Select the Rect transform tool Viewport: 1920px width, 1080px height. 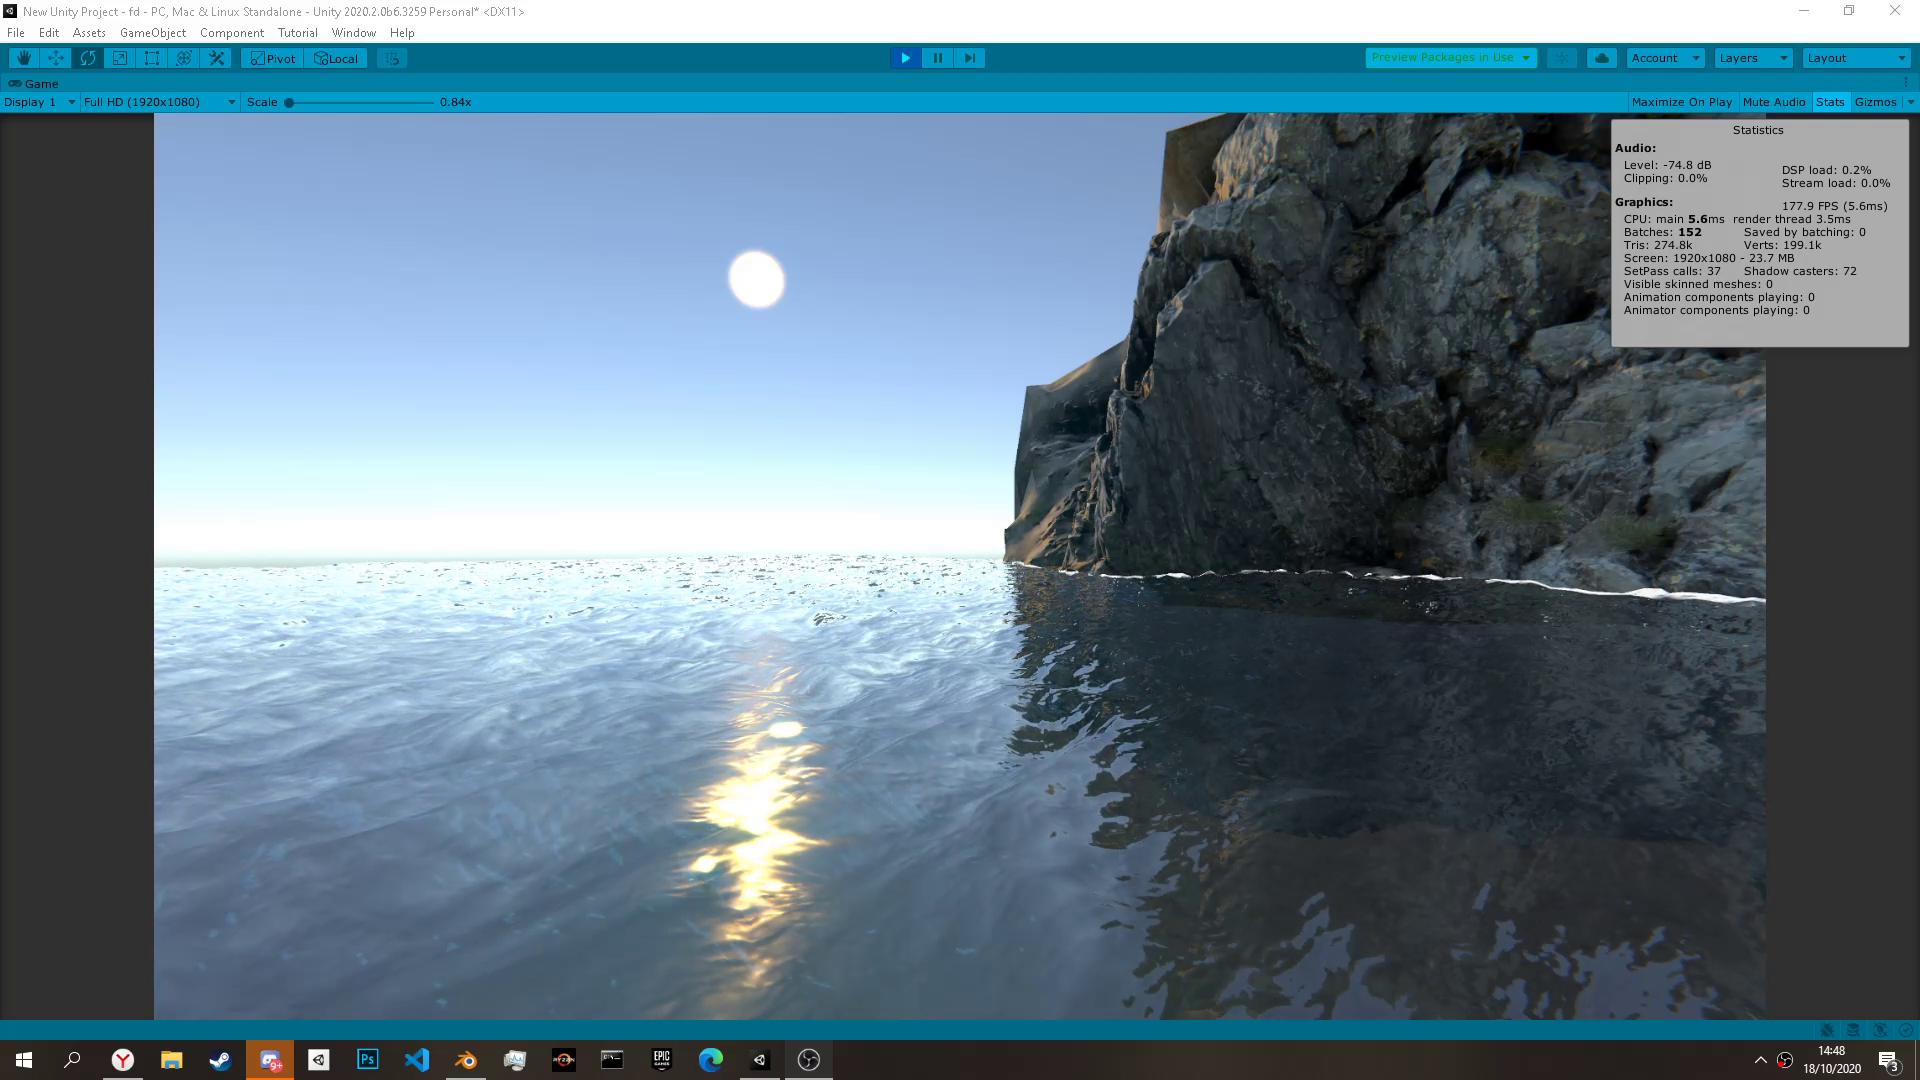(x=152, y=58)
